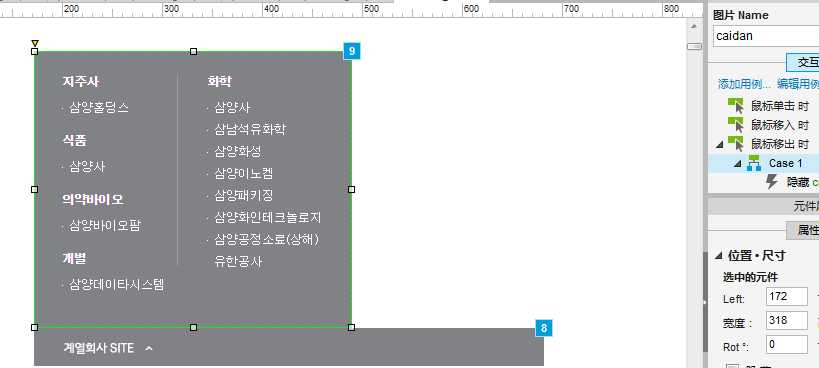
Task: Click the 삼양공정소로(상해) entry
Action: [x=266, y=240]
